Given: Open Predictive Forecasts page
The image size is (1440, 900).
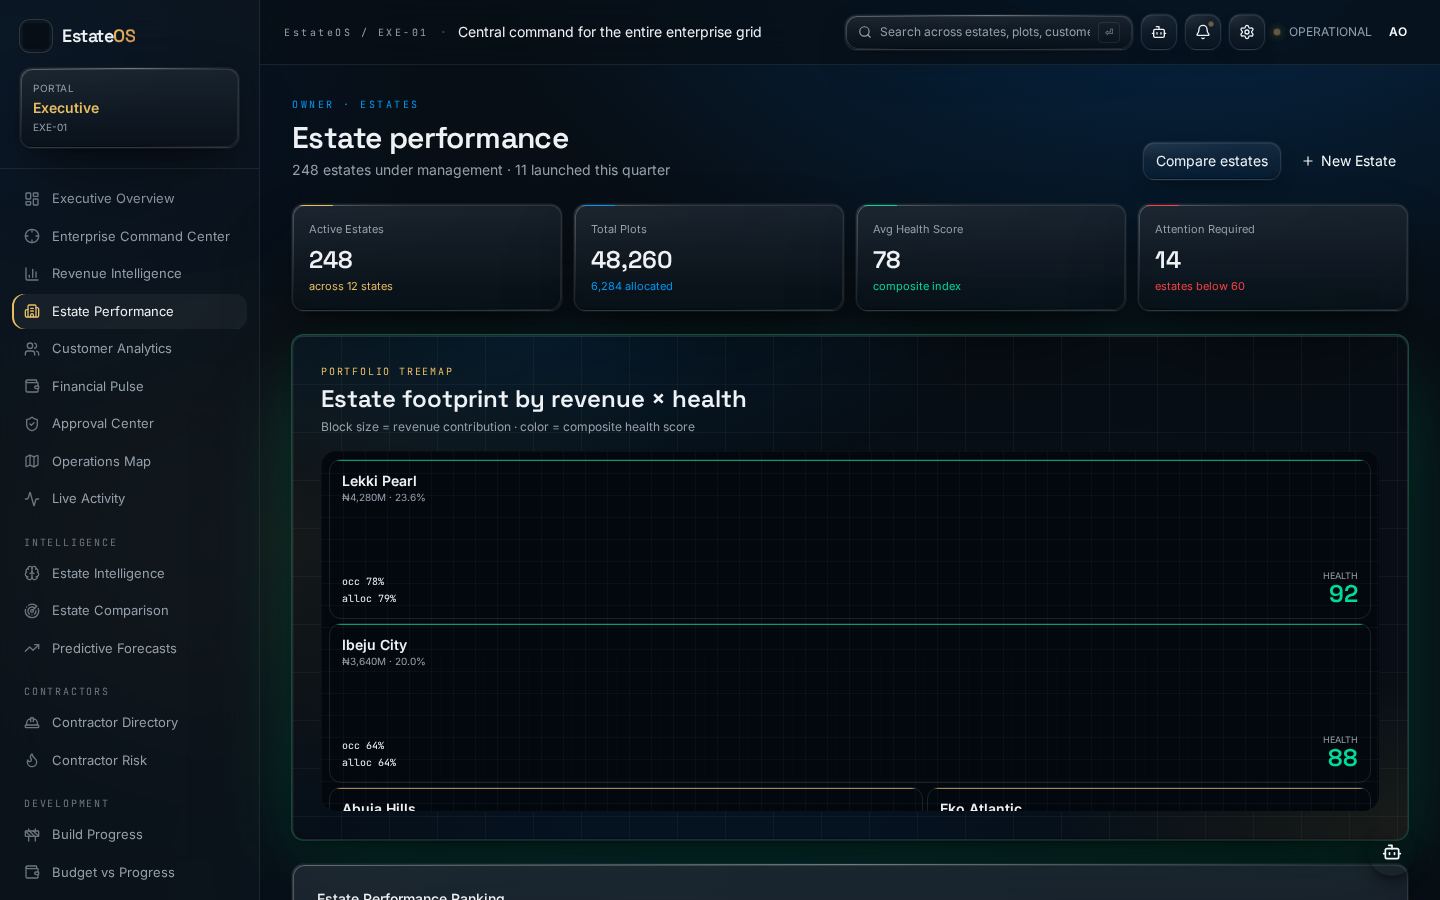Looking at the screenshot, I should tap(129, 649).
